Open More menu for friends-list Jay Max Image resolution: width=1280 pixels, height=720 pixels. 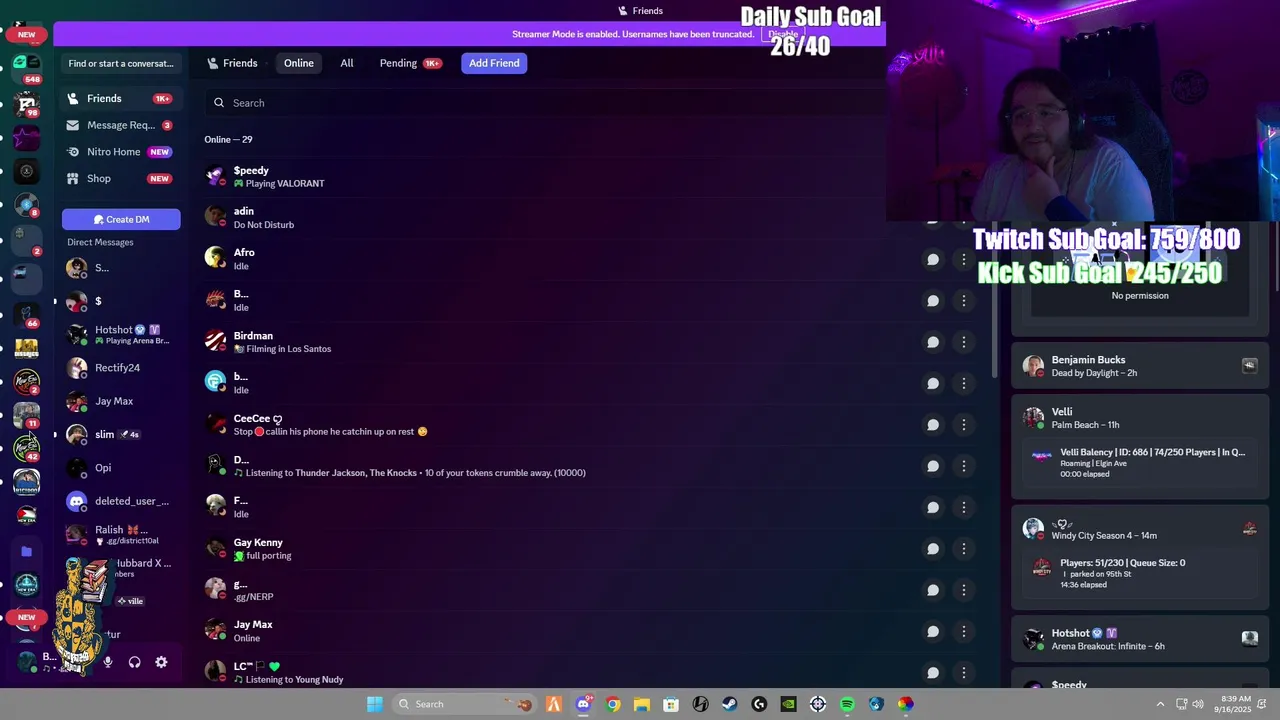[x=963, y=631]
